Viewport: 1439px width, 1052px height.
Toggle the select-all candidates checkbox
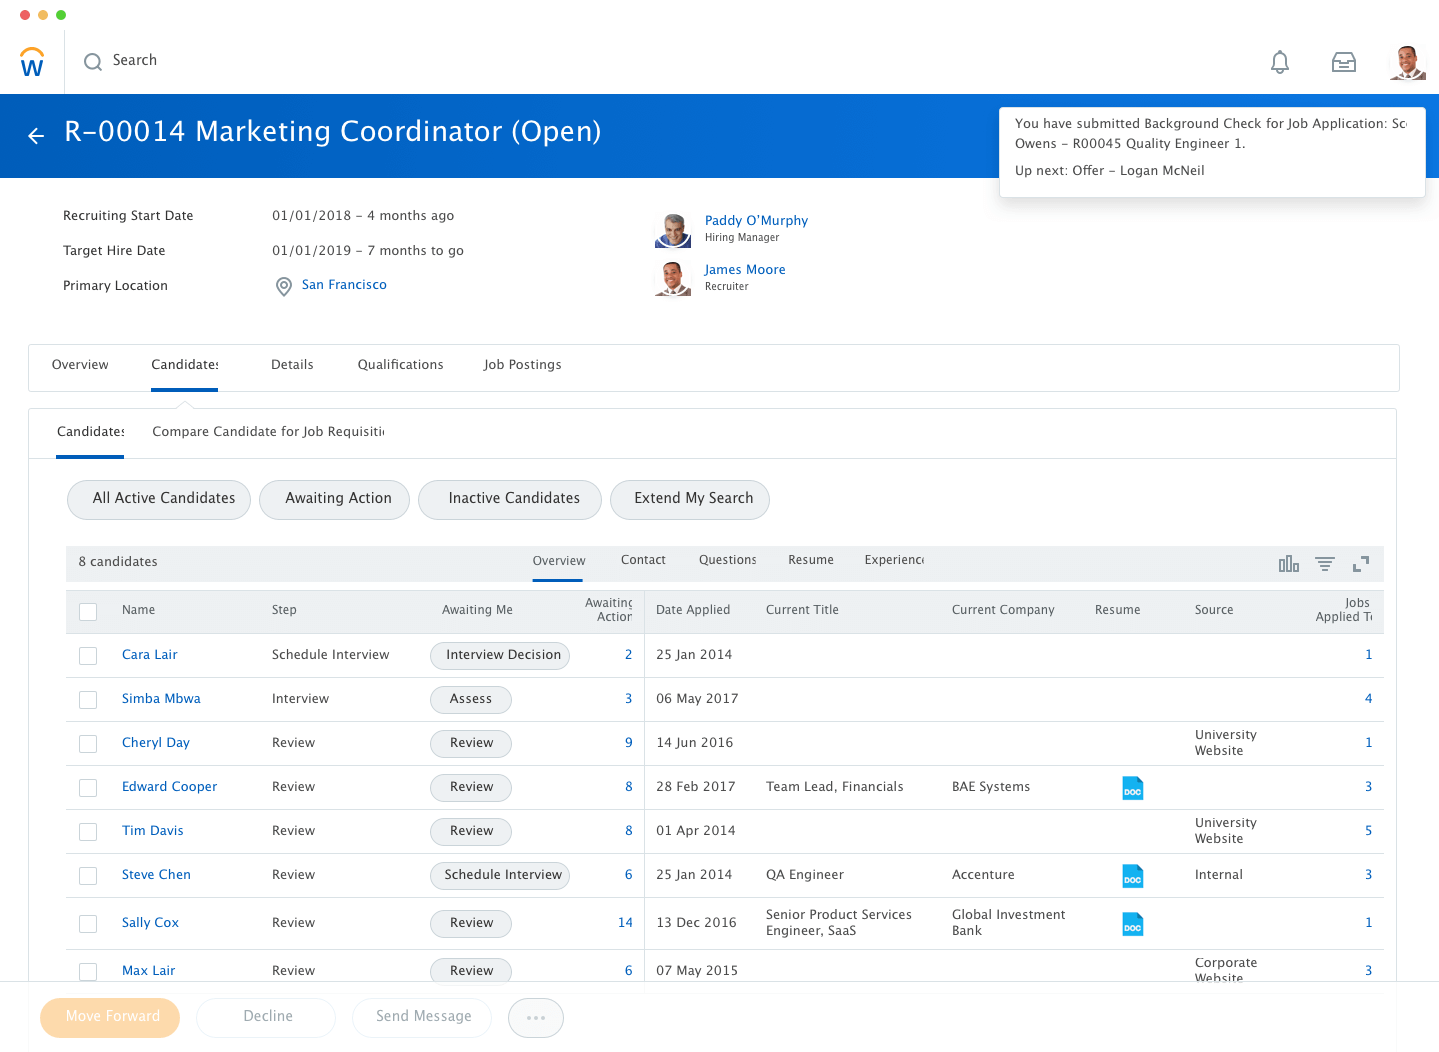point(88,612)
